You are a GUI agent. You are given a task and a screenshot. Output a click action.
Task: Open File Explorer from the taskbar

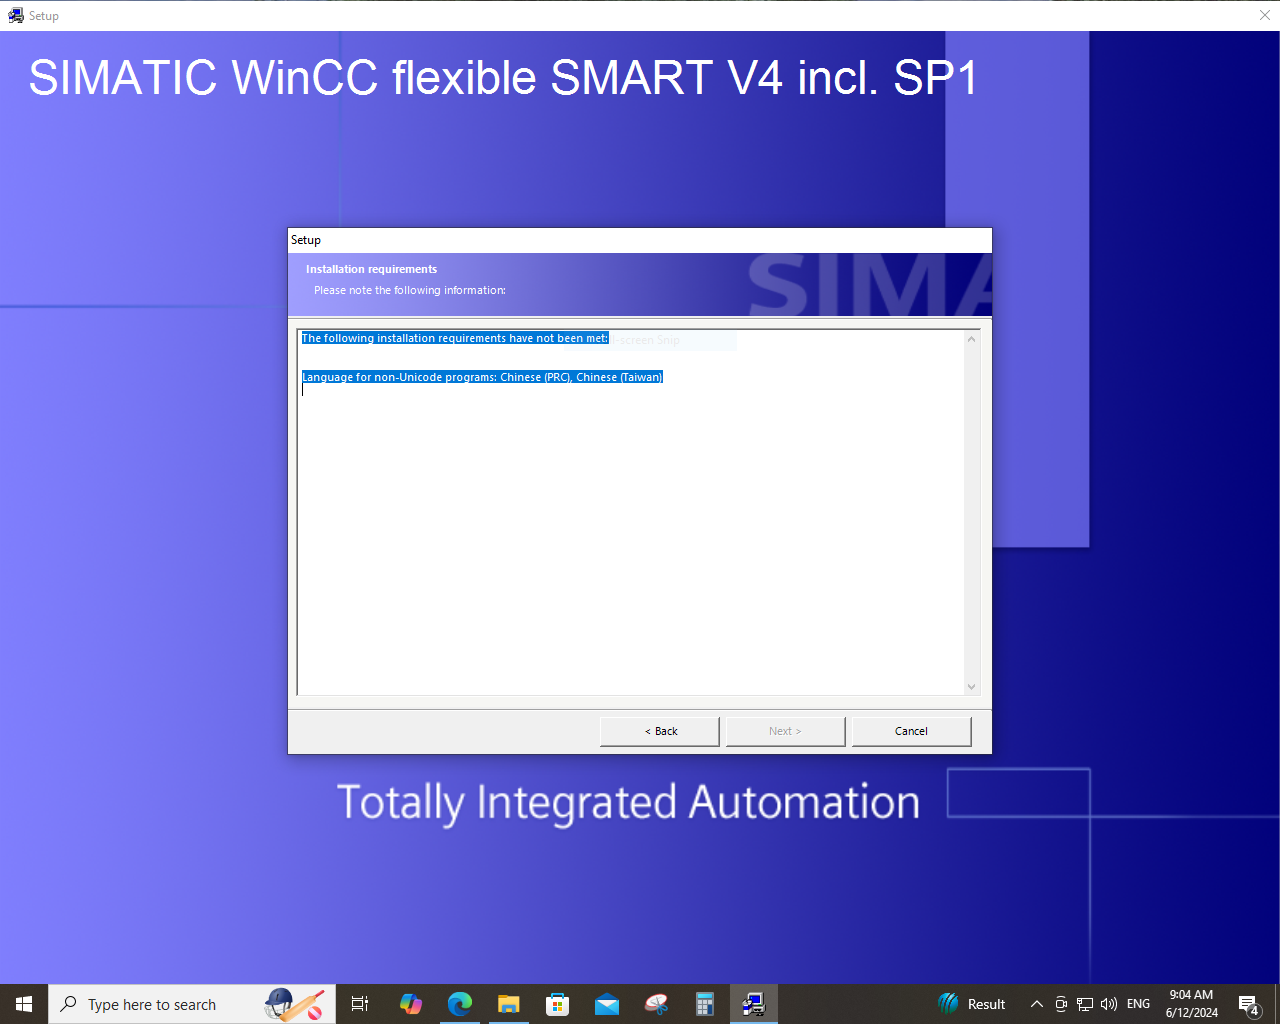tap(509, 1004)
